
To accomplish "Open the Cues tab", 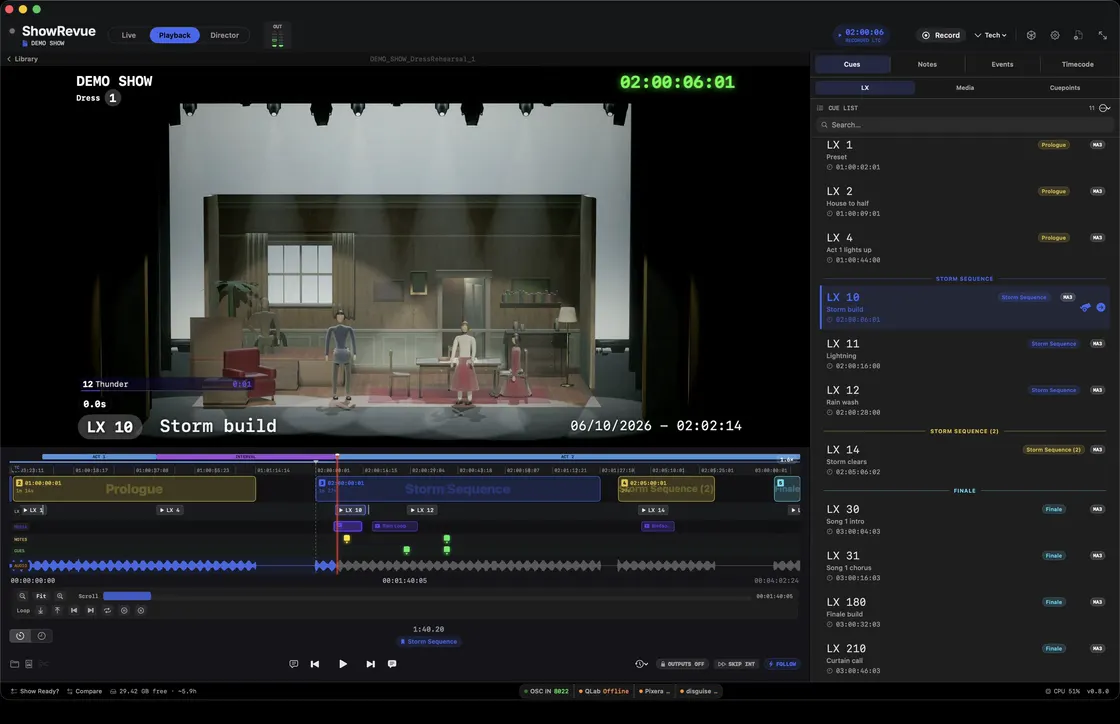I will [x=852, y=64].
